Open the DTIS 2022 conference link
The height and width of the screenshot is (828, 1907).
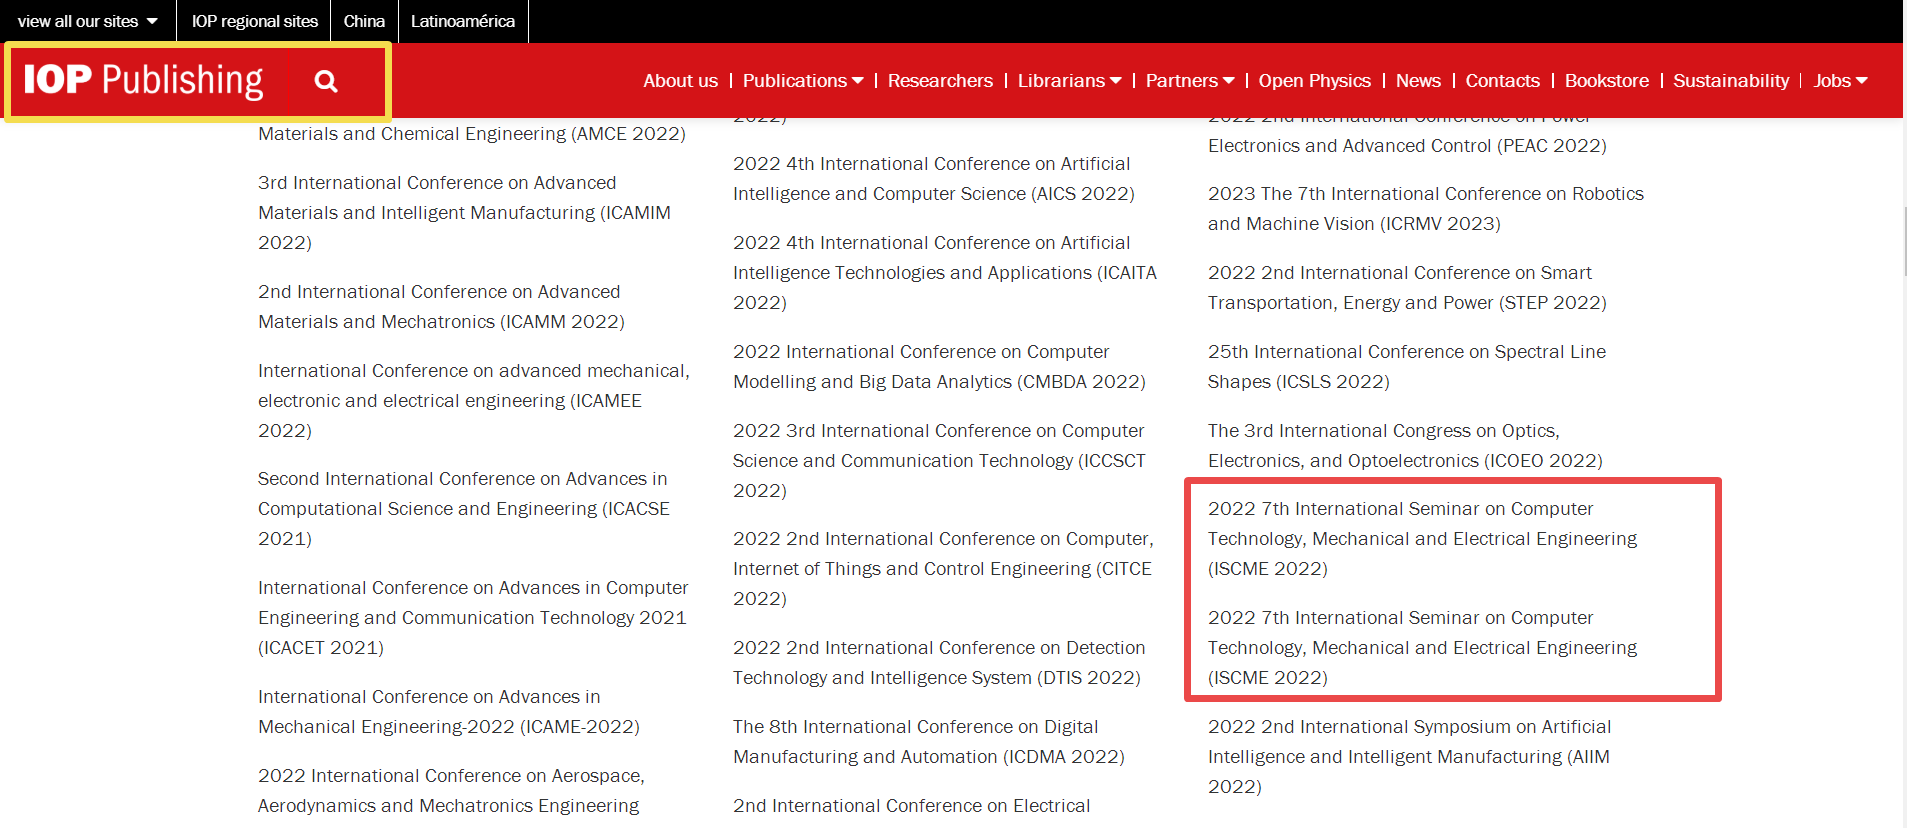click(939, 663)
